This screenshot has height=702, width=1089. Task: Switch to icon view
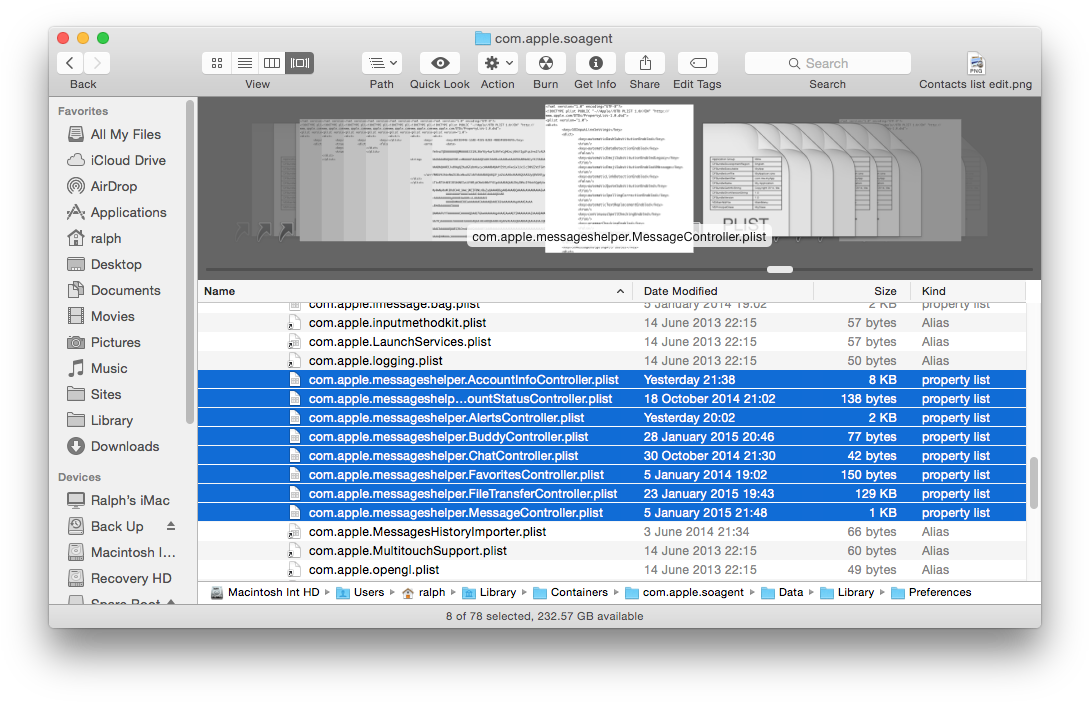point(217,63)
